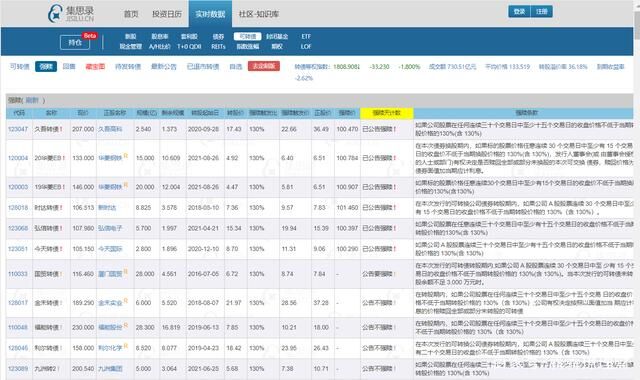Click the 注册 button

click(542, 11)
